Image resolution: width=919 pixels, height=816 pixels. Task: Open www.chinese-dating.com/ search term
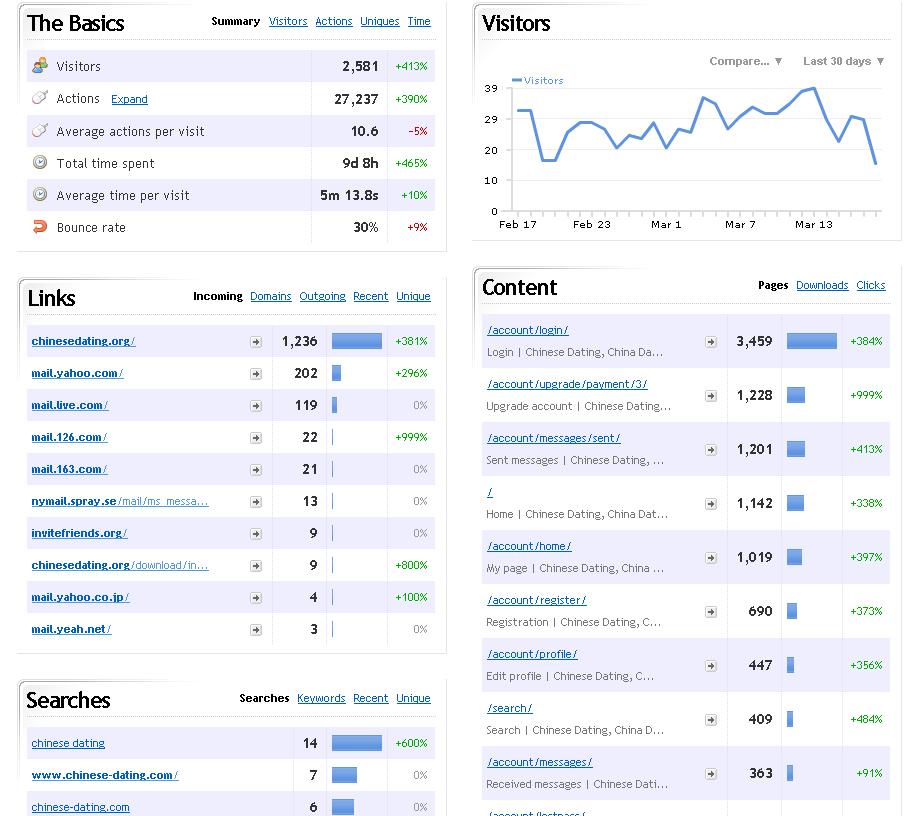point(105,775)
